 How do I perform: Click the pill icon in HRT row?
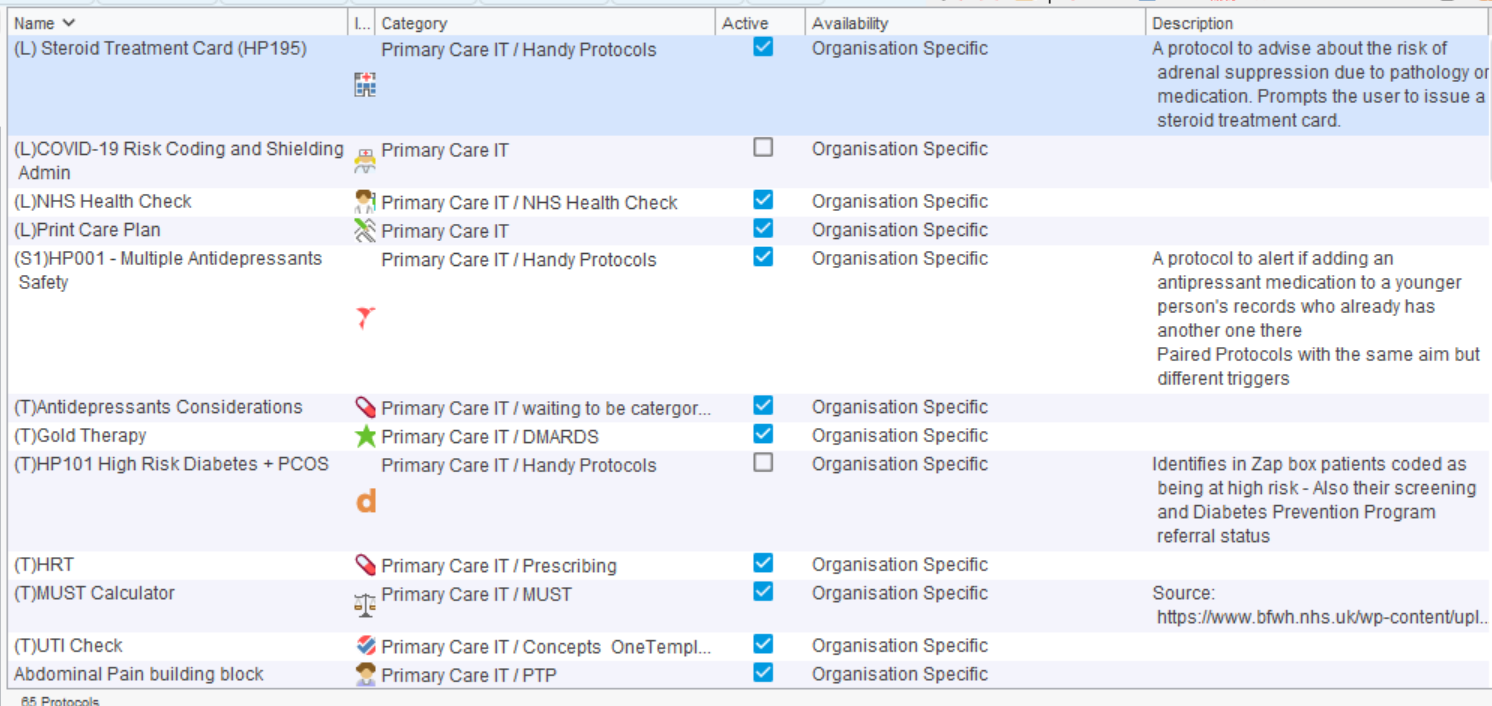[x=366, y=566]
